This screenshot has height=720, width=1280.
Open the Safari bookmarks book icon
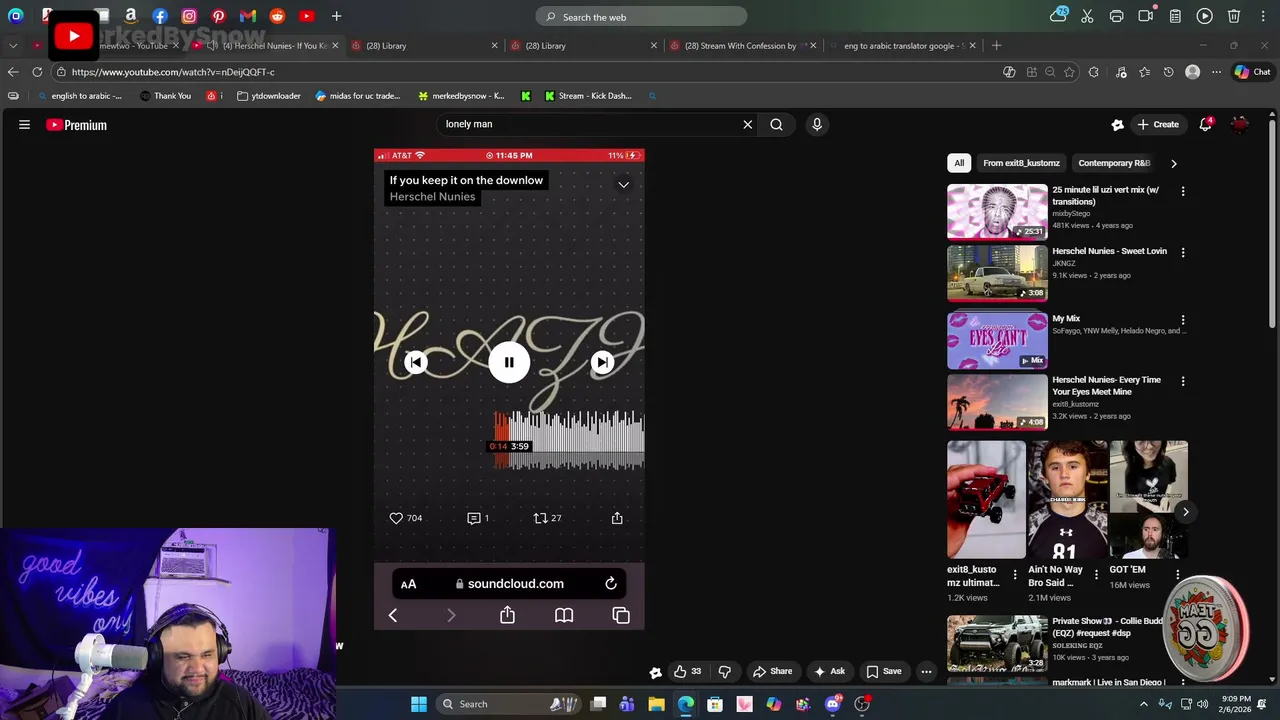tap(564, 616)
